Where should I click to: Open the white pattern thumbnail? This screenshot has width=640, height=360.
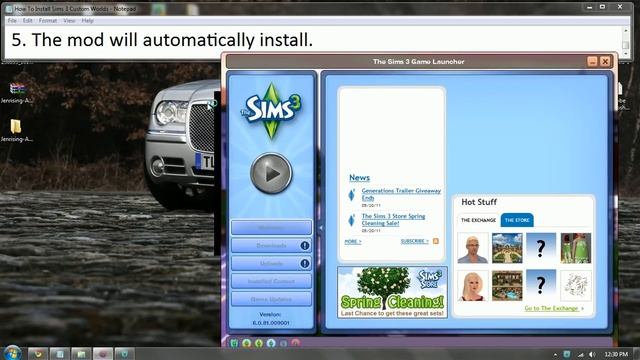576,285
